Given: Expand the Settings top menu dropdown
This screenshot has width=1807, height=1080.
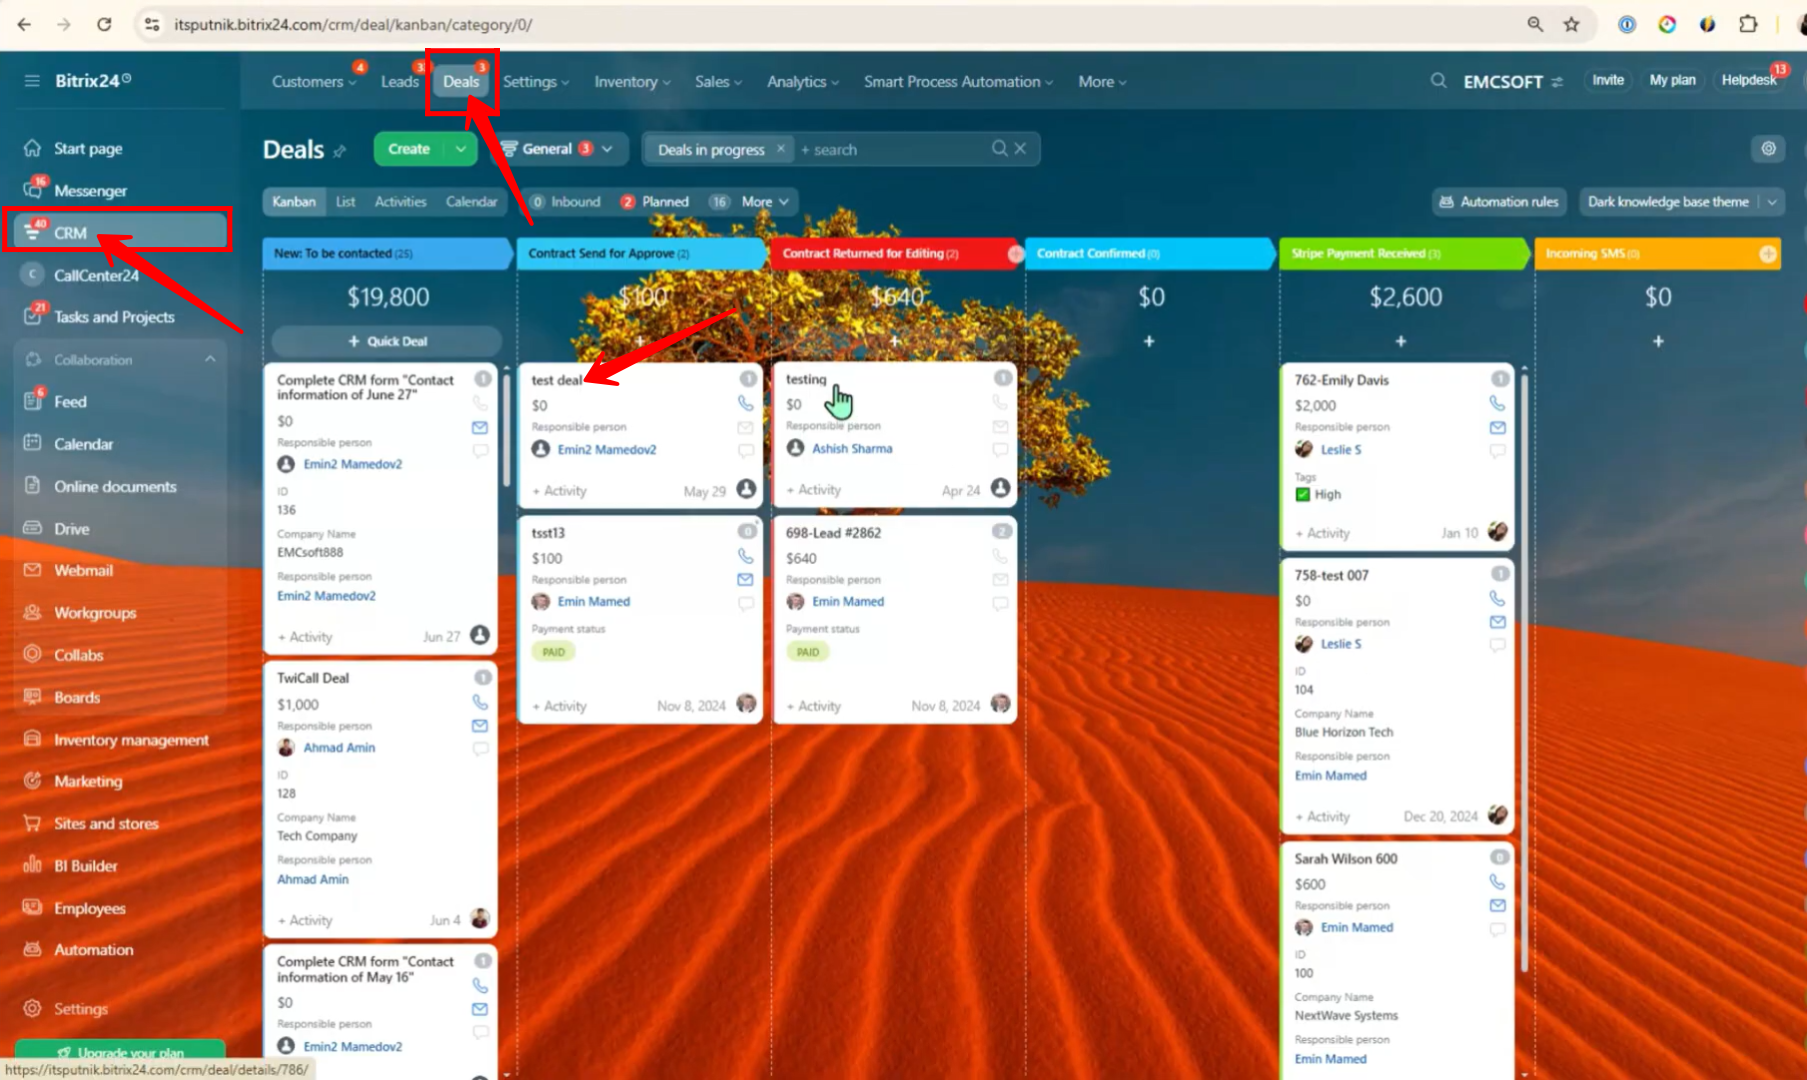Looking at the screenshot, I should tap(536, 82).
